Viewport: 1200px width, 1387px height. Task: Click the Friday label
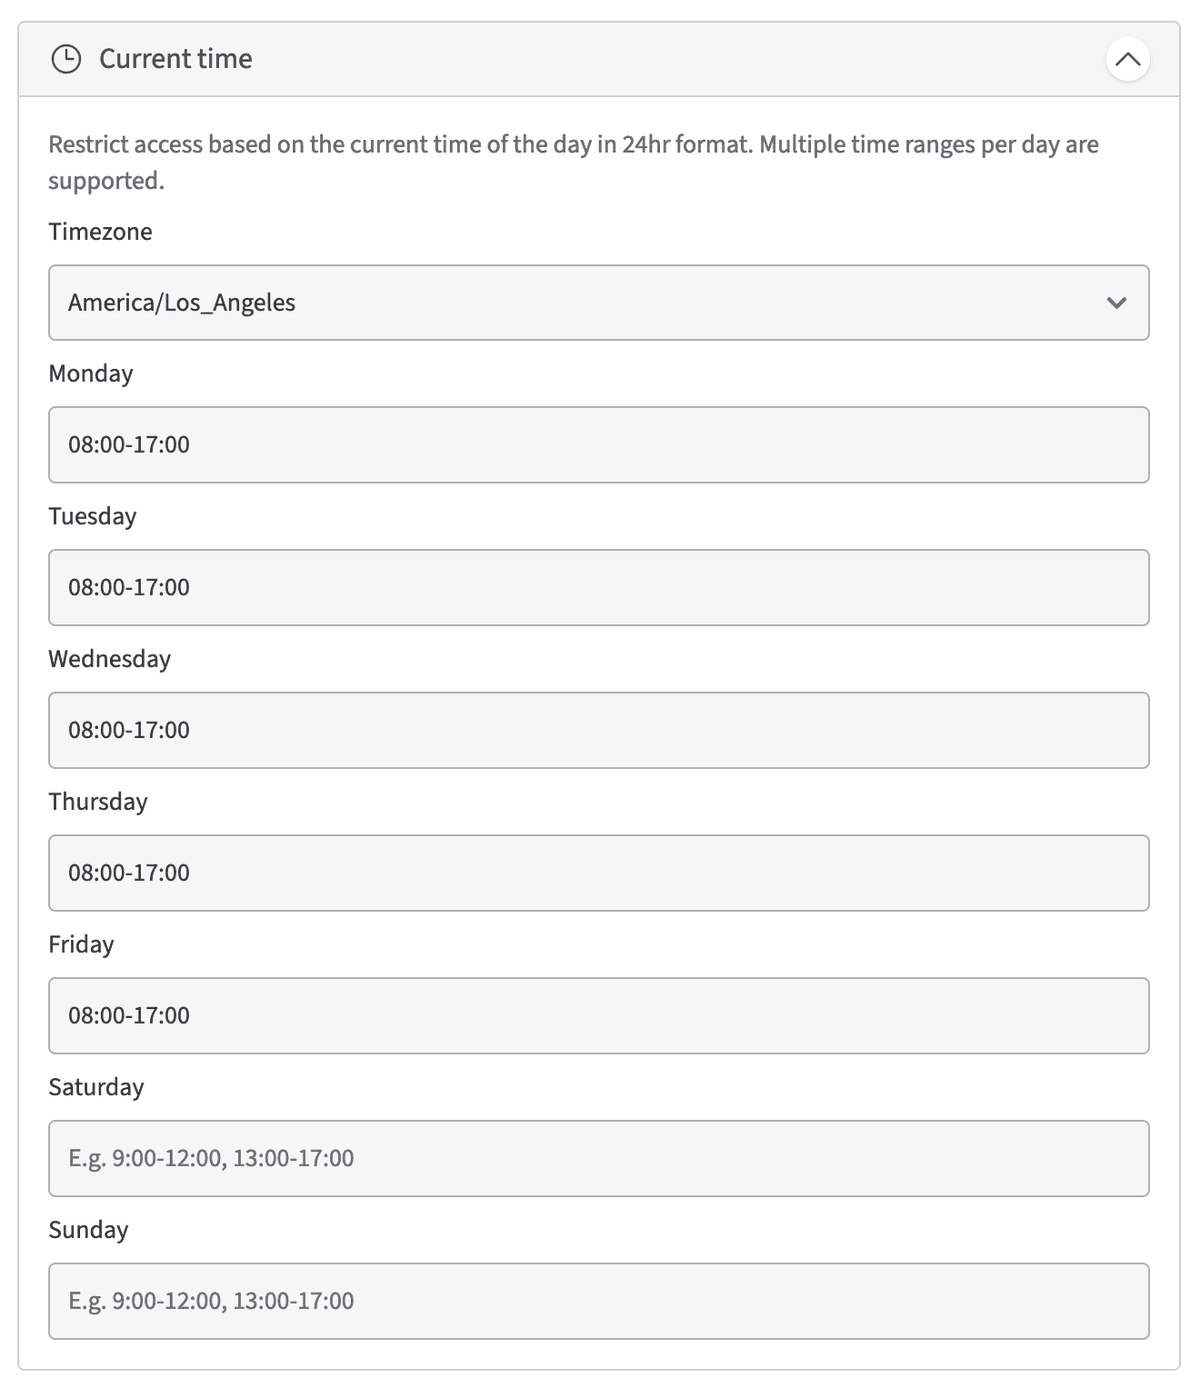click(x=81, y=944)
